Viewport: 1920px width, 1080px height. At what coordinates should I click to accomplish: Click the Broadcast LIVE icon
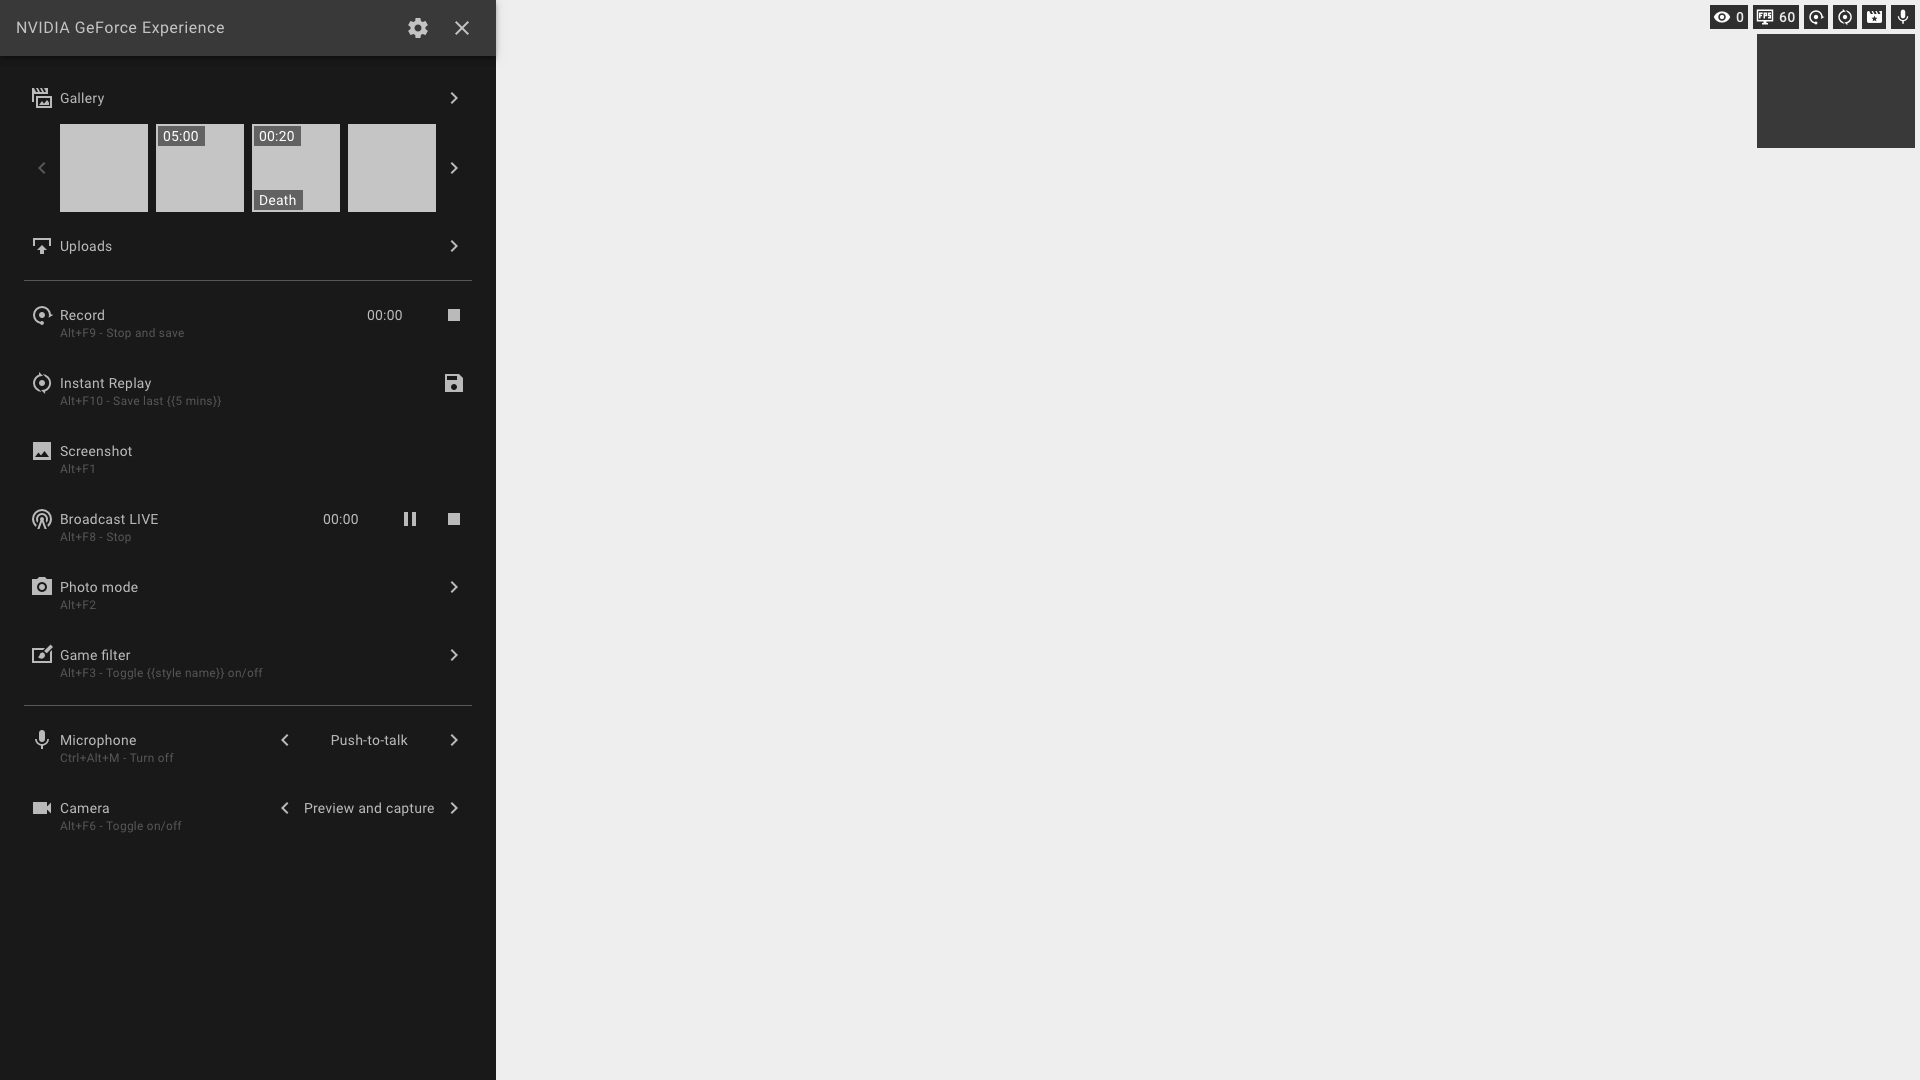click(42, 518)
